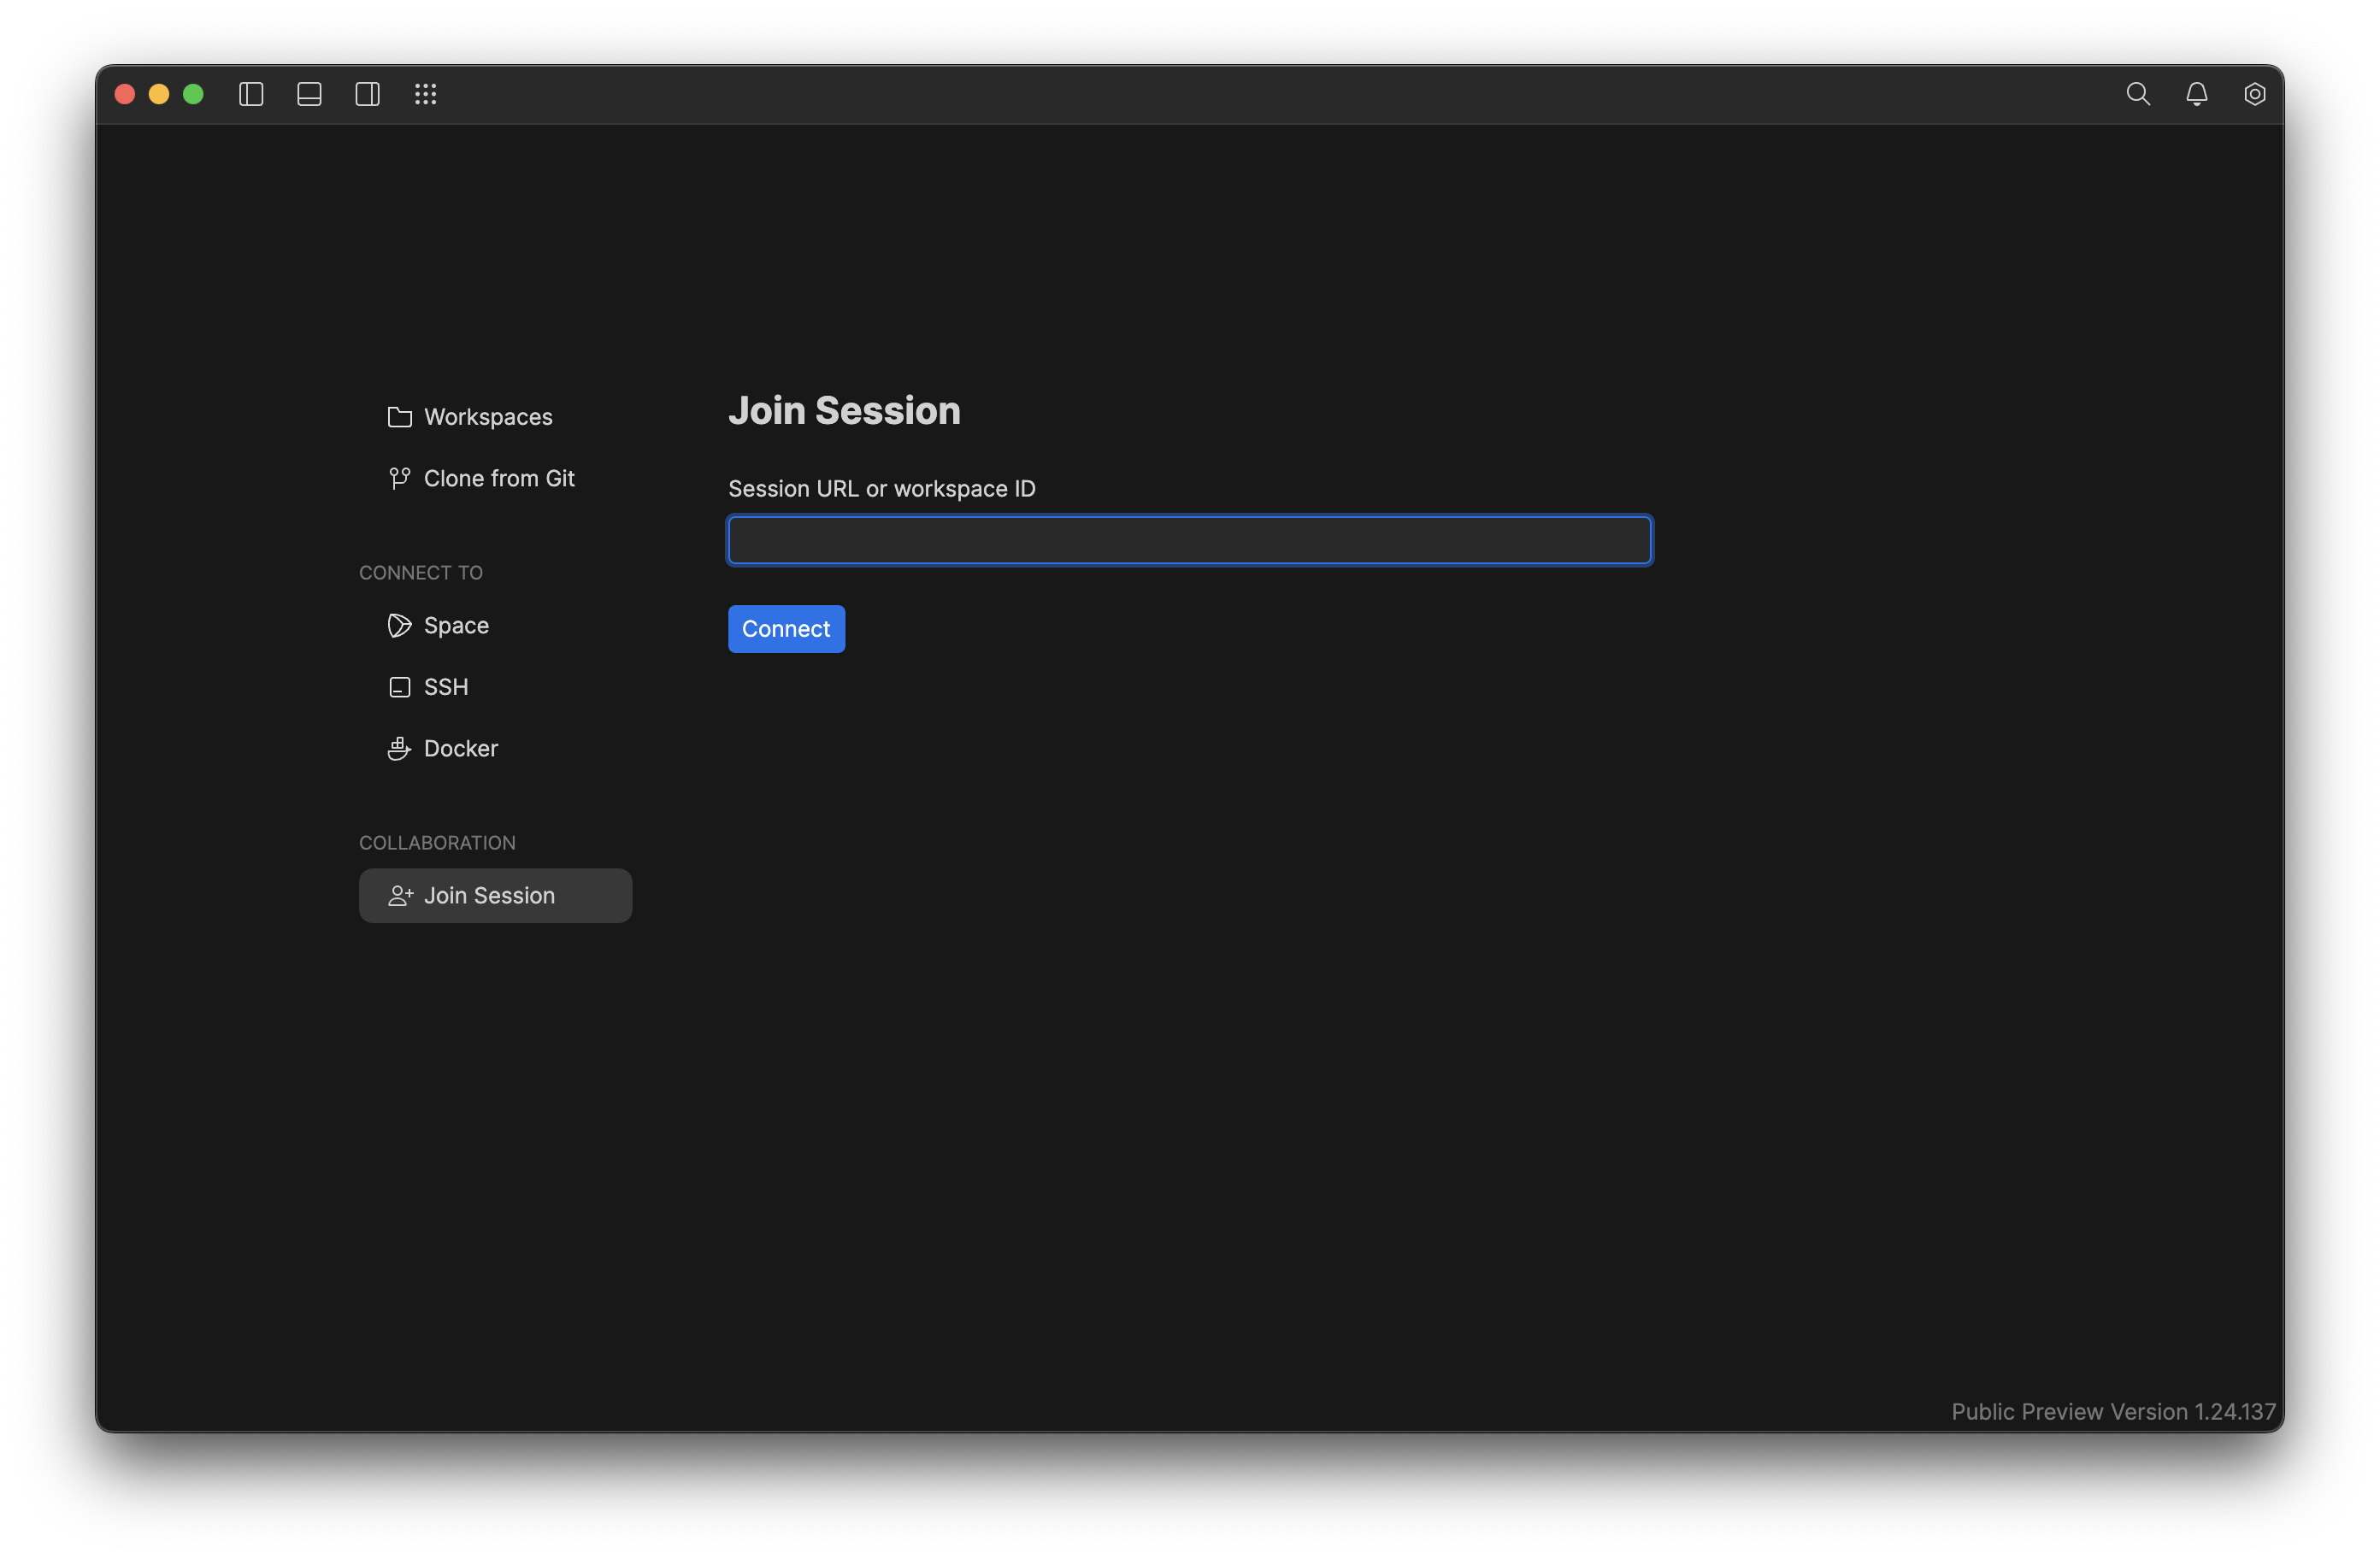This screenshot has height=1559, width=2380.
Task: Click the Join Session person icon
Action: [399, 896]
